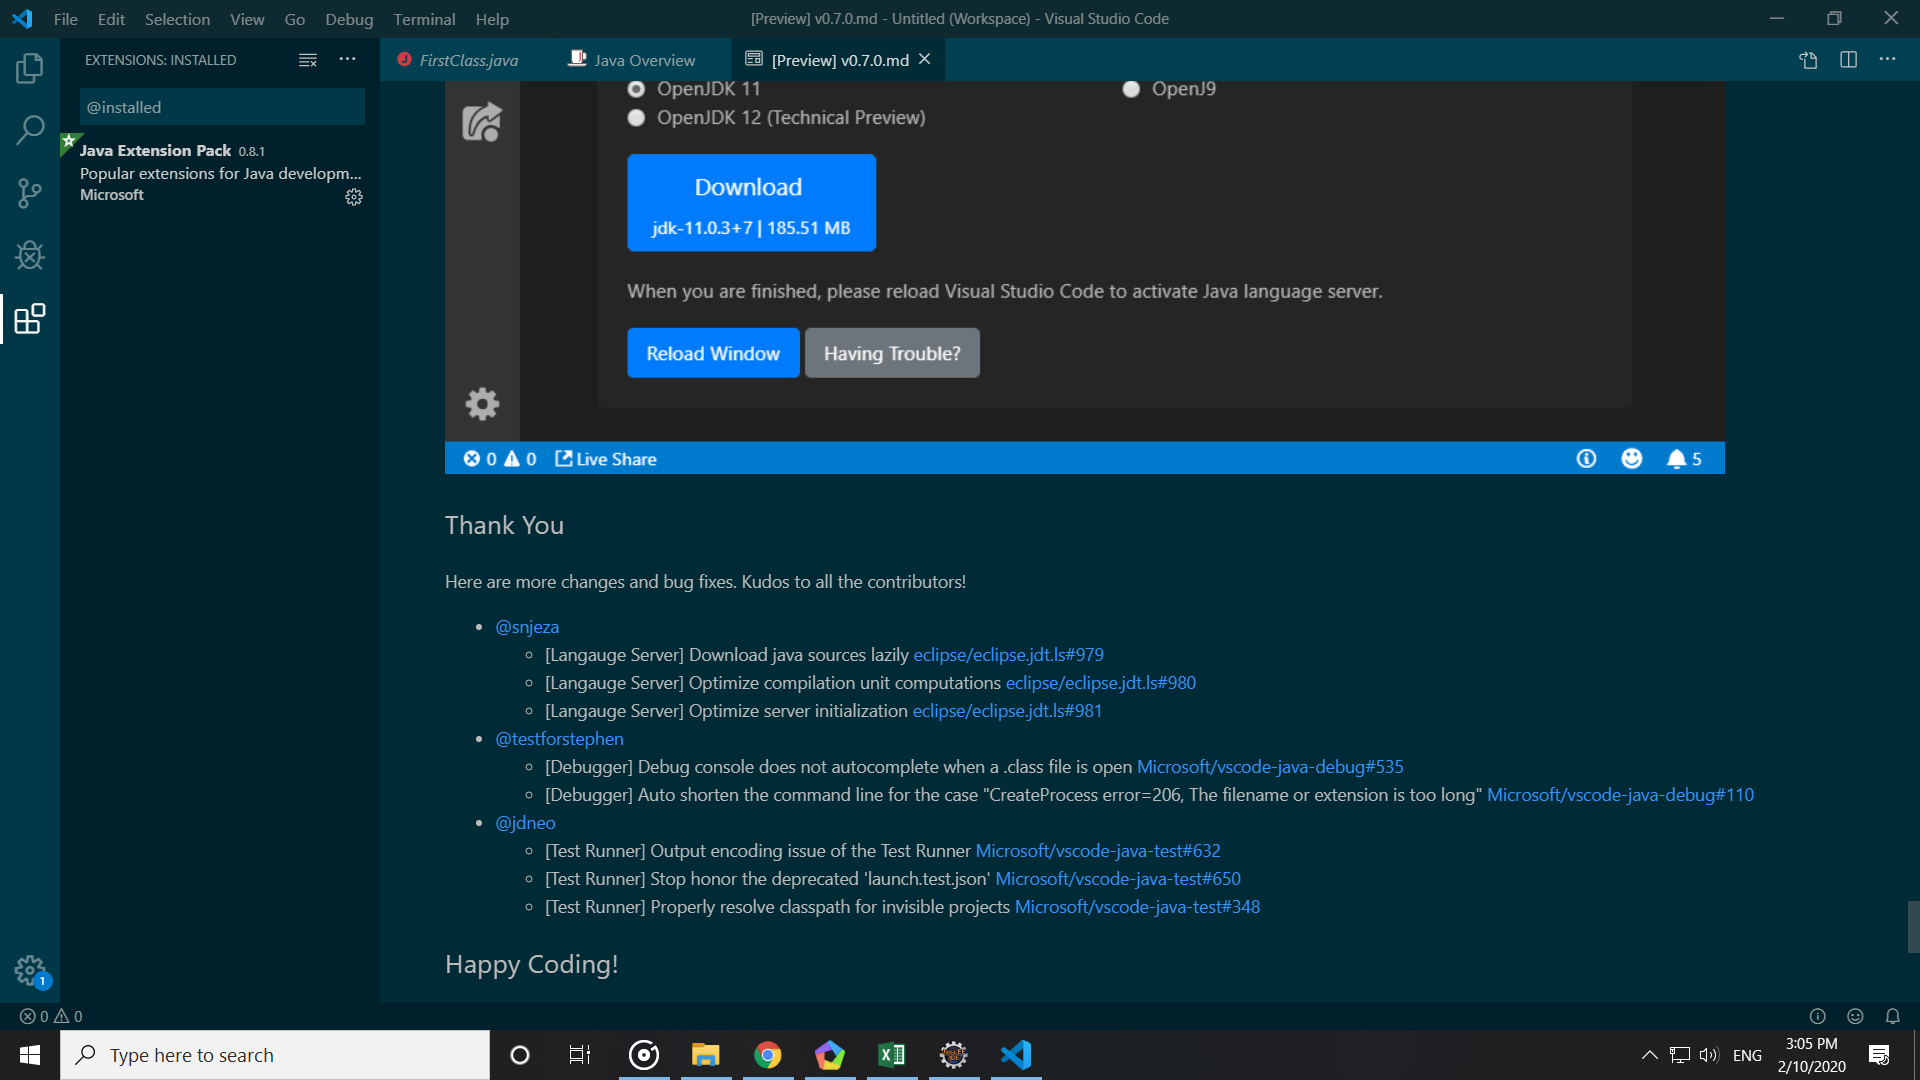Open Java Extension Pack manage gear
The width and height of the screenshot is (1920, 1080).
[x=354, y=197]
